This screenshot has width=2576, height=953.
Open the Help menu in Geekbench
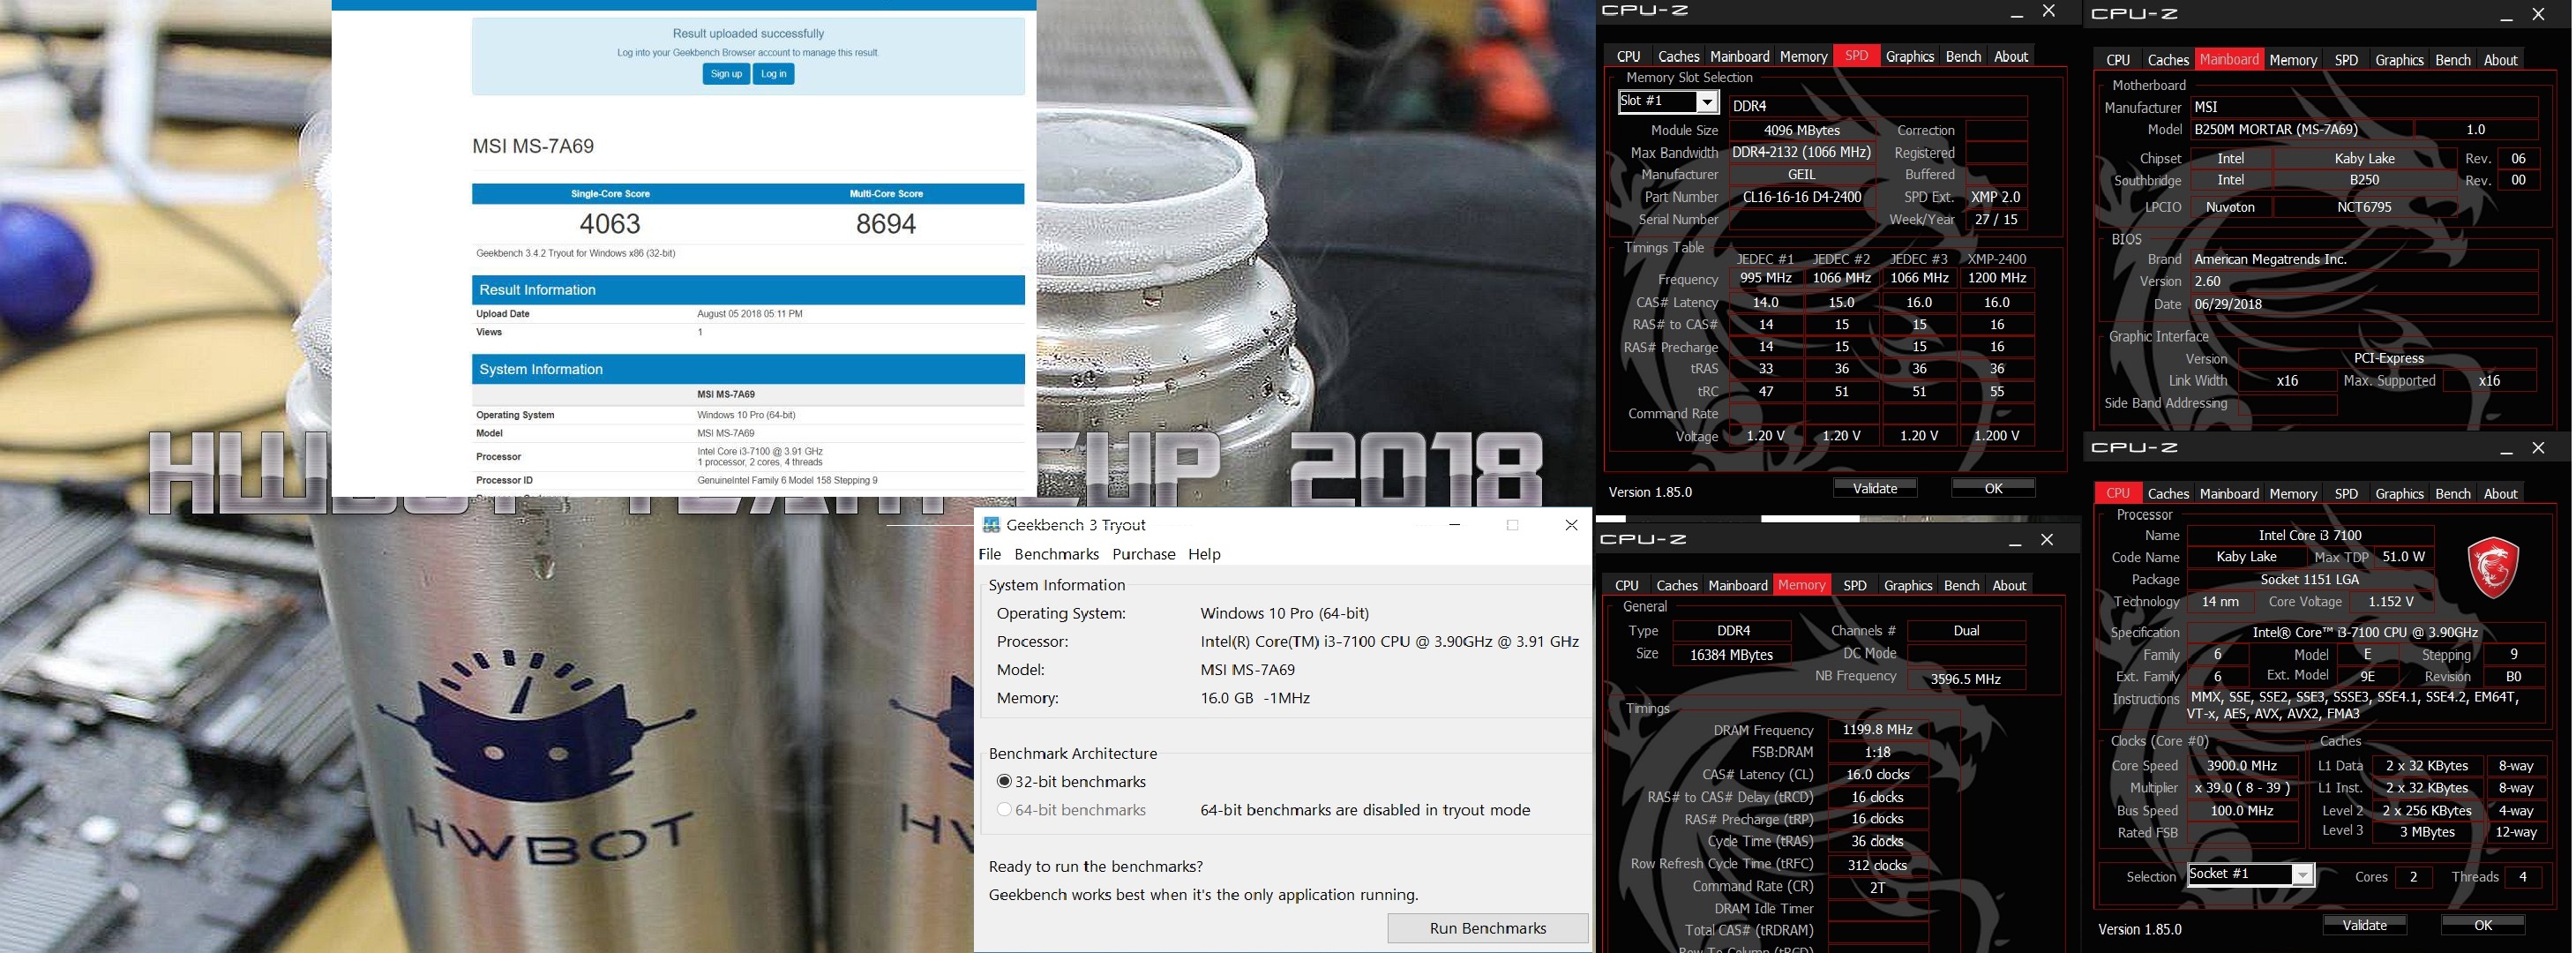pyautogui.click(x=1204, y=554)
